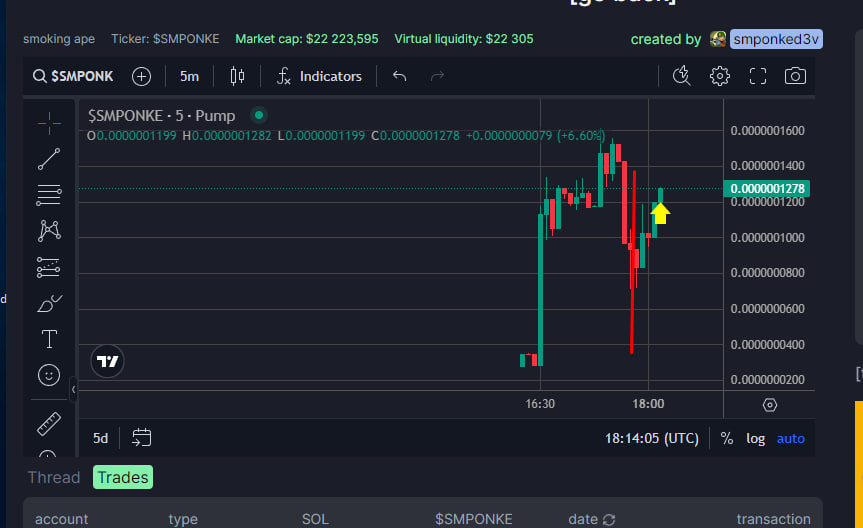The width and height of the screenshot is (863, 528).
Task: Click the account column header
Action: click(62, 519)
